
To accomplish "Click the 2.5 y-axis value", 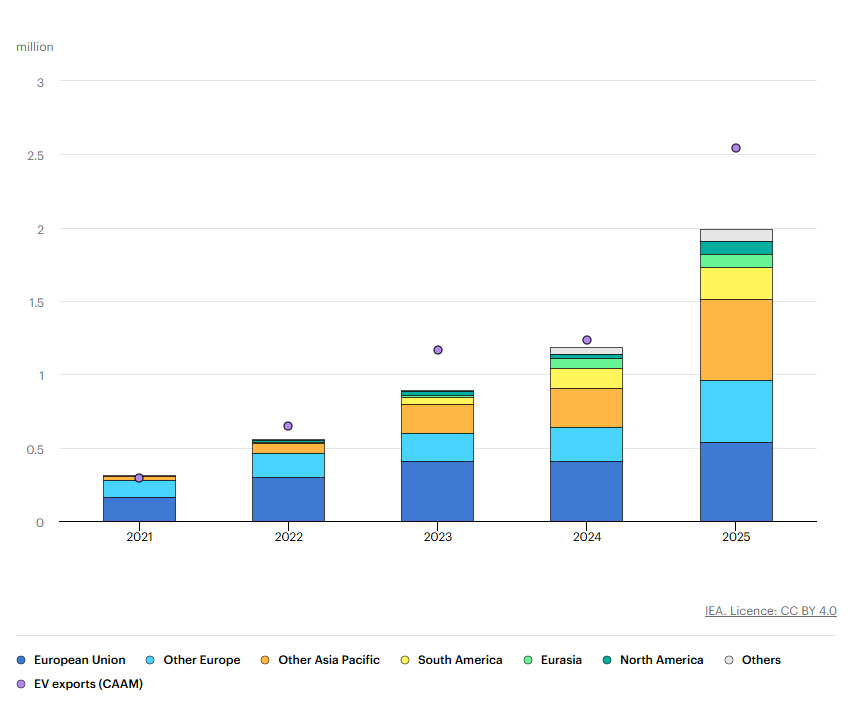I will point(36,156).
